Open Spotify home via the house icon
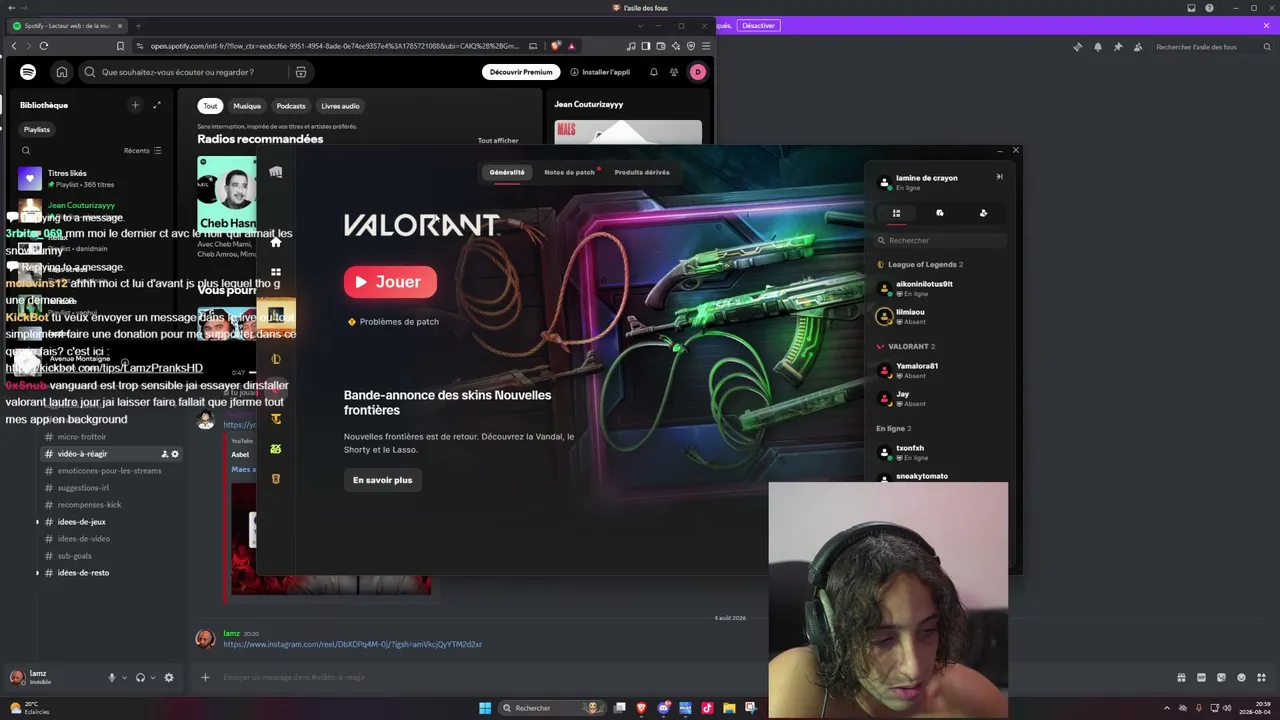This screenshot has height=720, width=1280. (x=62, y=72)
